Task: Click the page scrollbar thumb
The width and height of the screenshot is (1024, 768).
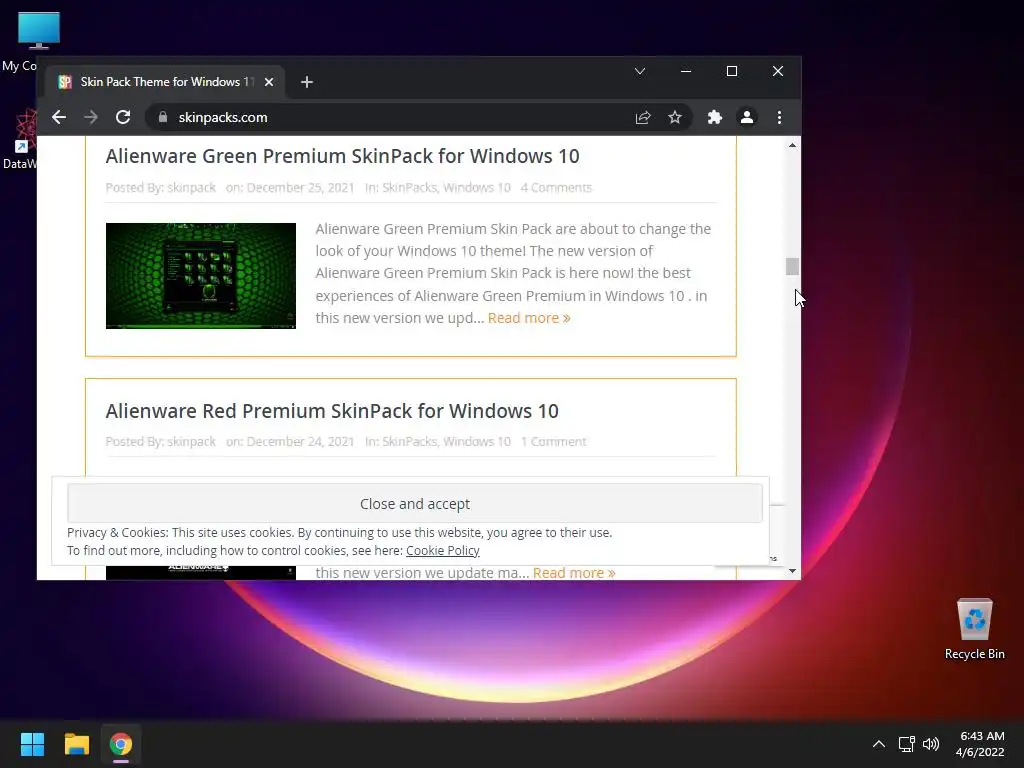Action: 792,266
